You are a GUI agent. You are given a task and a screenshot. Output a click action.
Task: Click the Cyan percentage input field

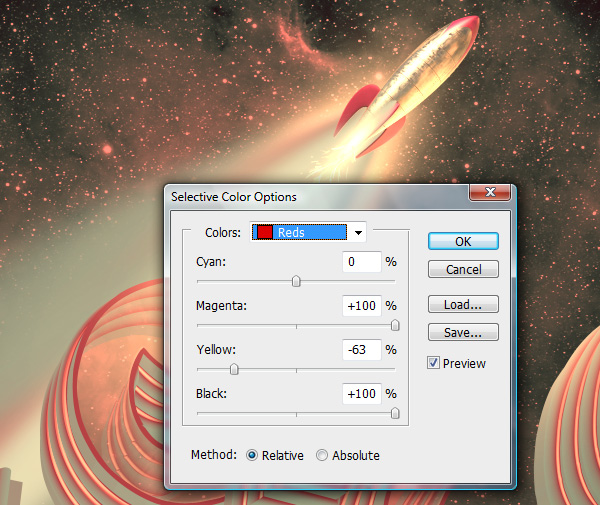pos(362,262)
